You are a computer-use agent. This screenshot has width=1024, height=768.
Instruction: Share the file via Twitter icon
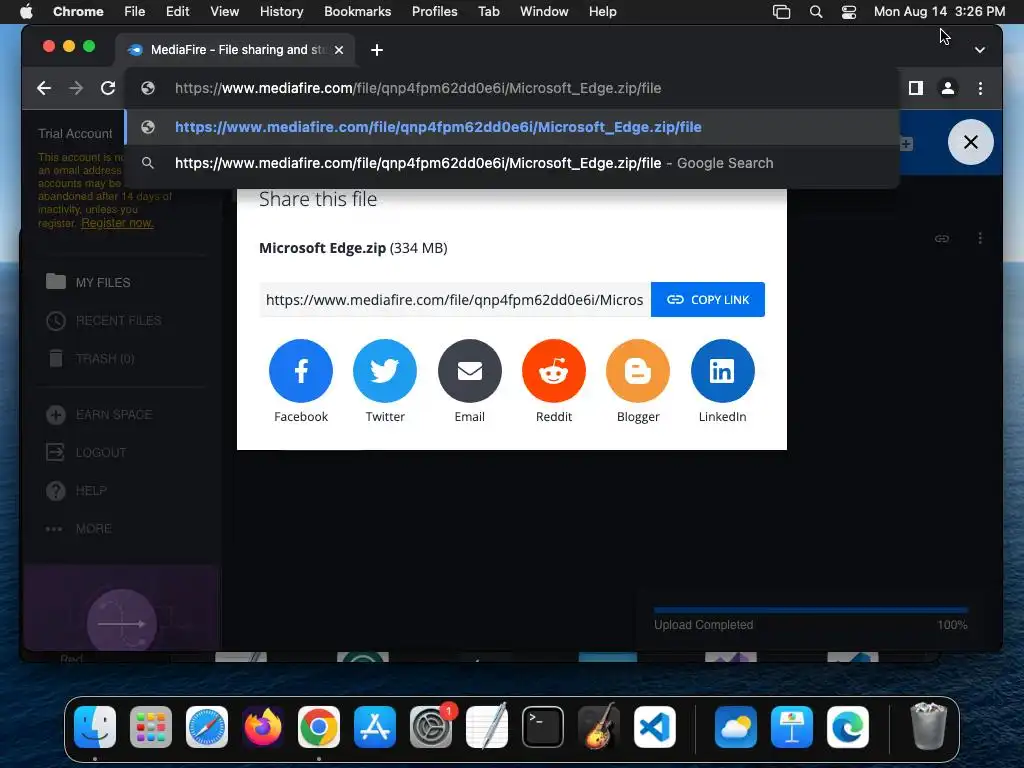[x=385, y=371]
